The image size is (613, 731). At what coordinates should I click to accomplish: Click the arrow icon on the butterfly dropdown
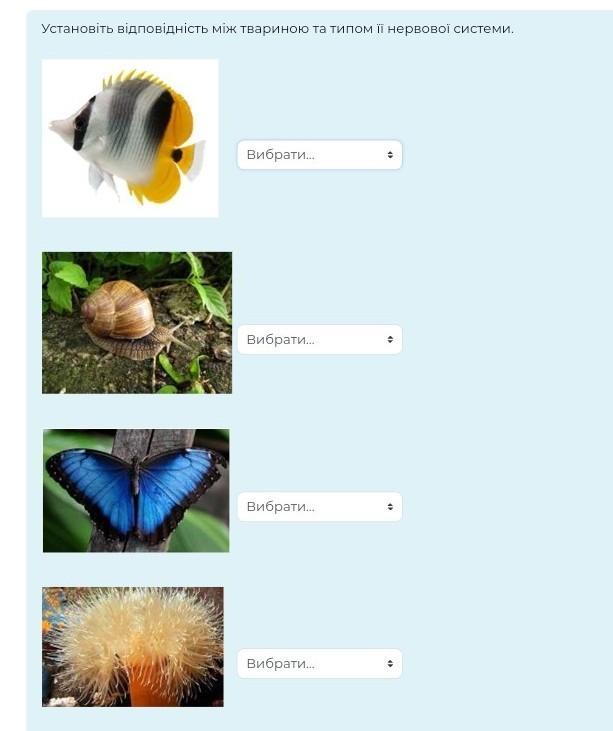pyautogui.click(x=390, y=507)
